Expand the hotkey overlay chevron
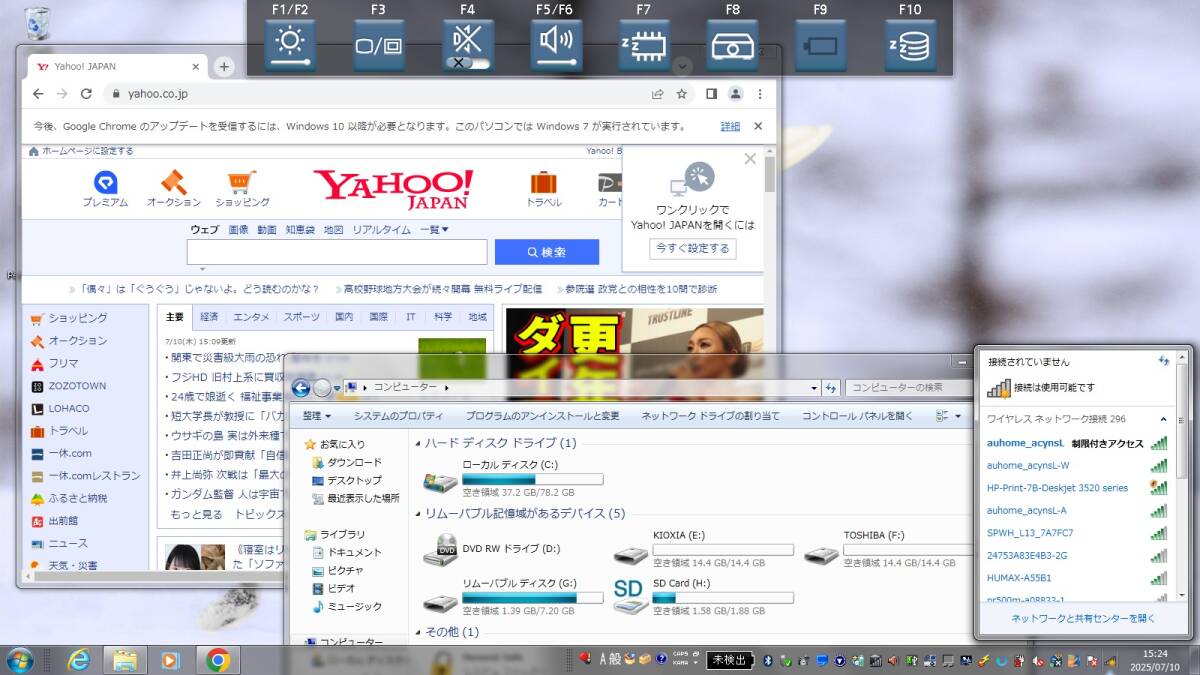 pyautogui.click(x=682, y=66)
